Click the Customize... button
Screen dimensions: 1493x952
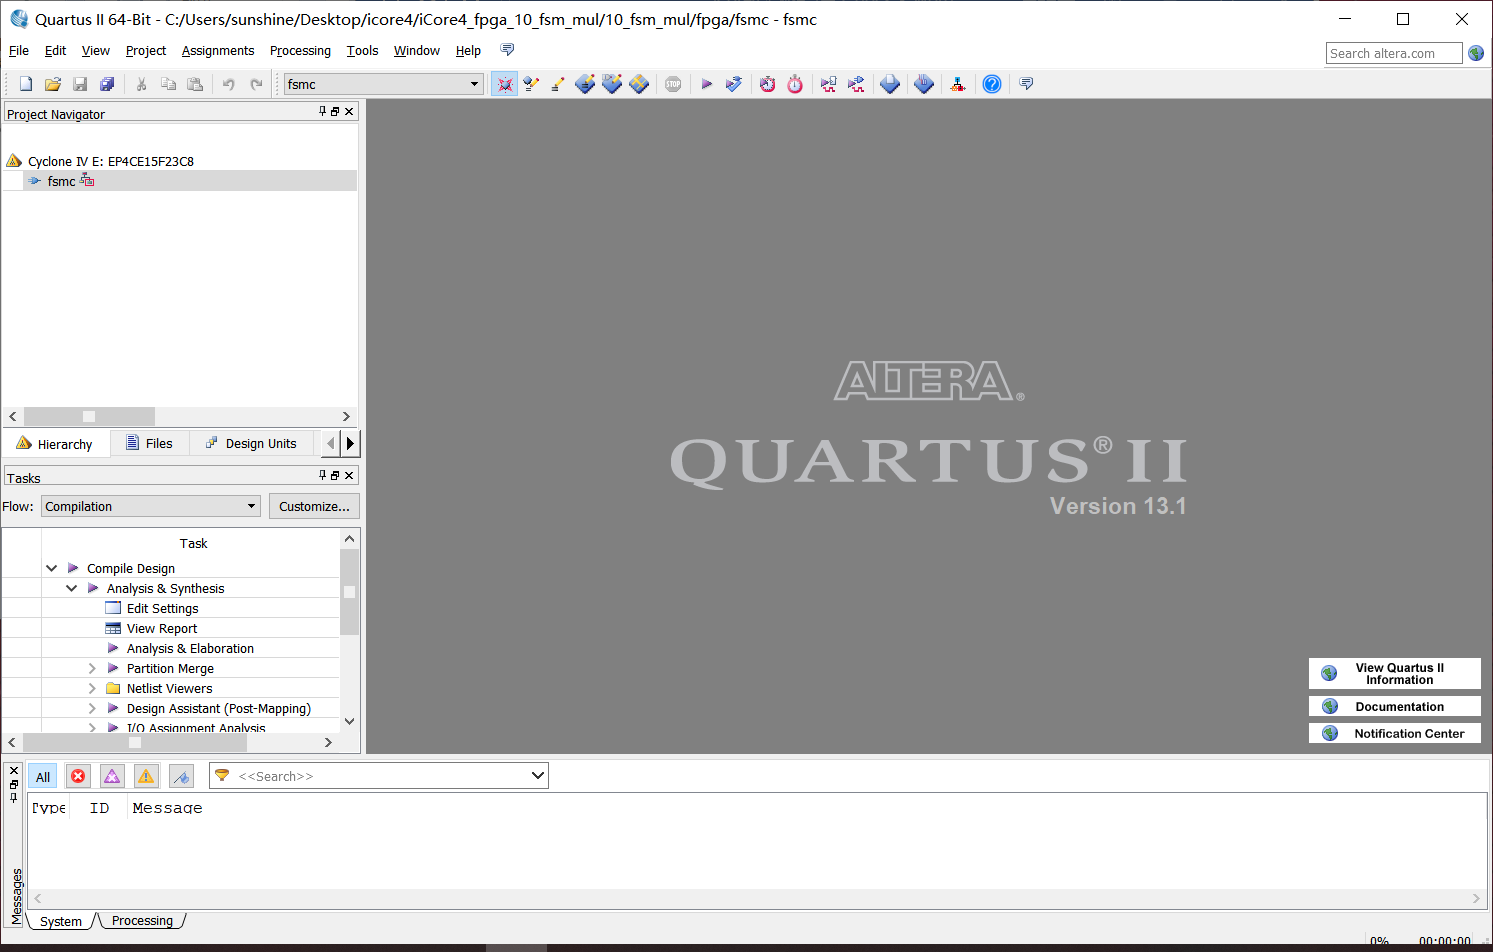pos(314,506)
